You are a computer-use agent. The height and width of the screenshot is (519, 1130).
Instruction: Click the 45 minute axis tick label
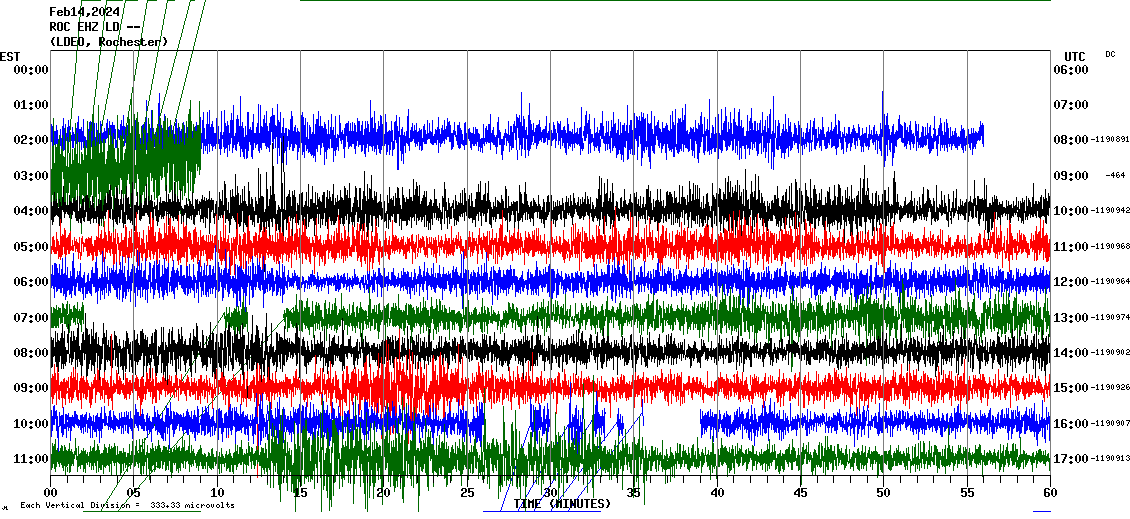[x=800, y=493]
